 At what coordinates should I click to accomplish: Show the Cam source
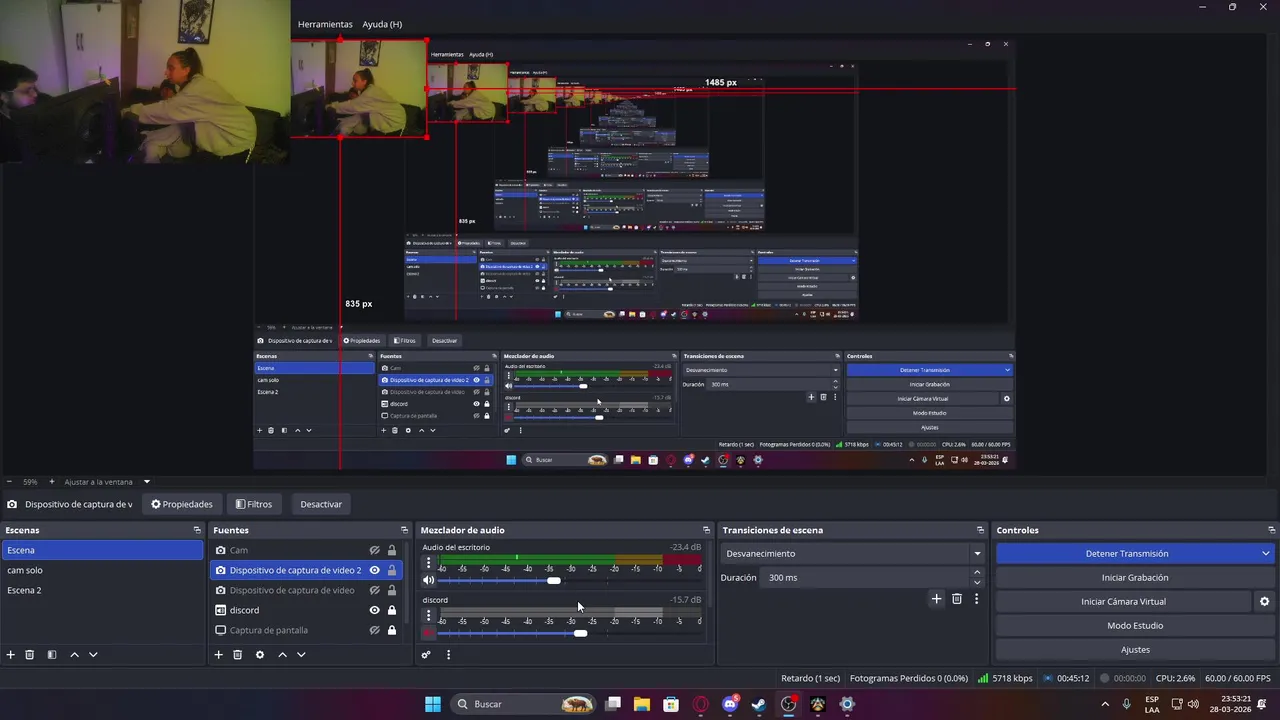tap(375, 550)
